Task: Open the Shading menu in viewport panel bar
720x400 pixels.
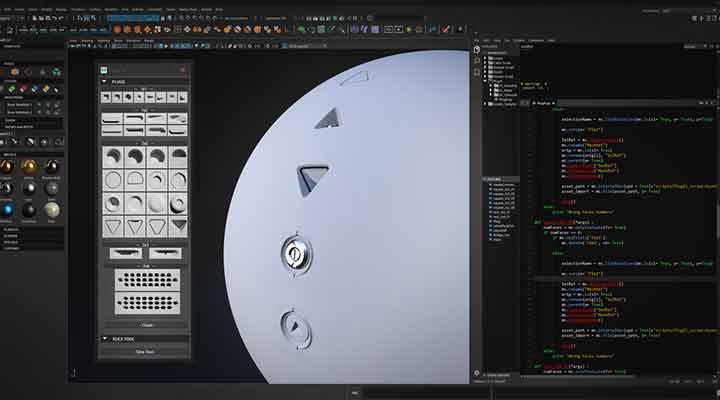Action: point(90,42)
